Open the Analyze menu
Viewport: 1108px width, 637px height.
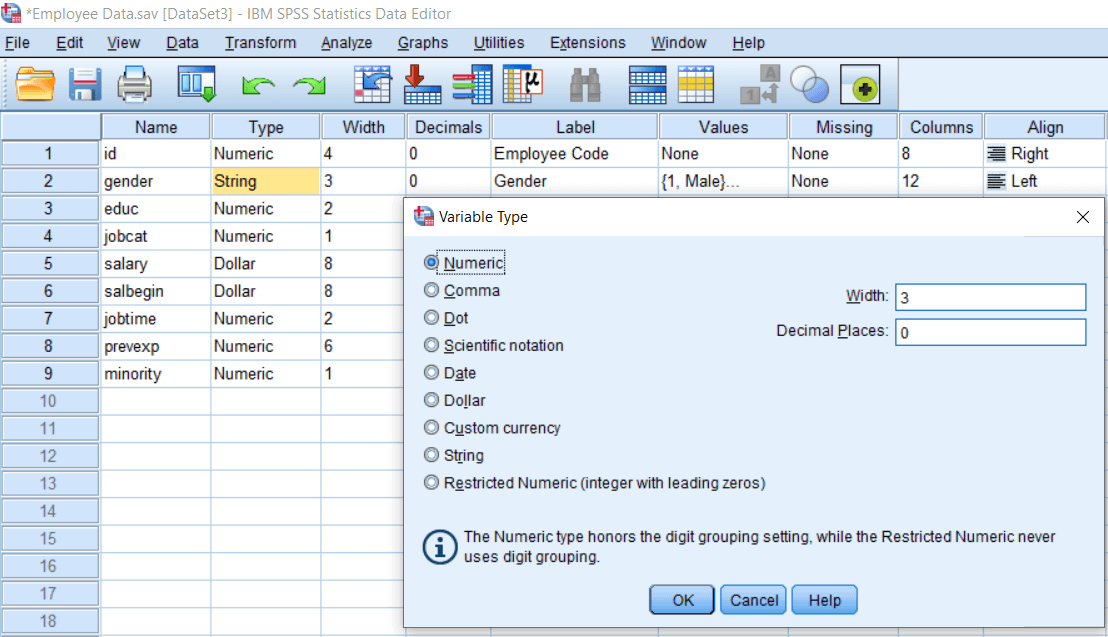coord(346,43)
